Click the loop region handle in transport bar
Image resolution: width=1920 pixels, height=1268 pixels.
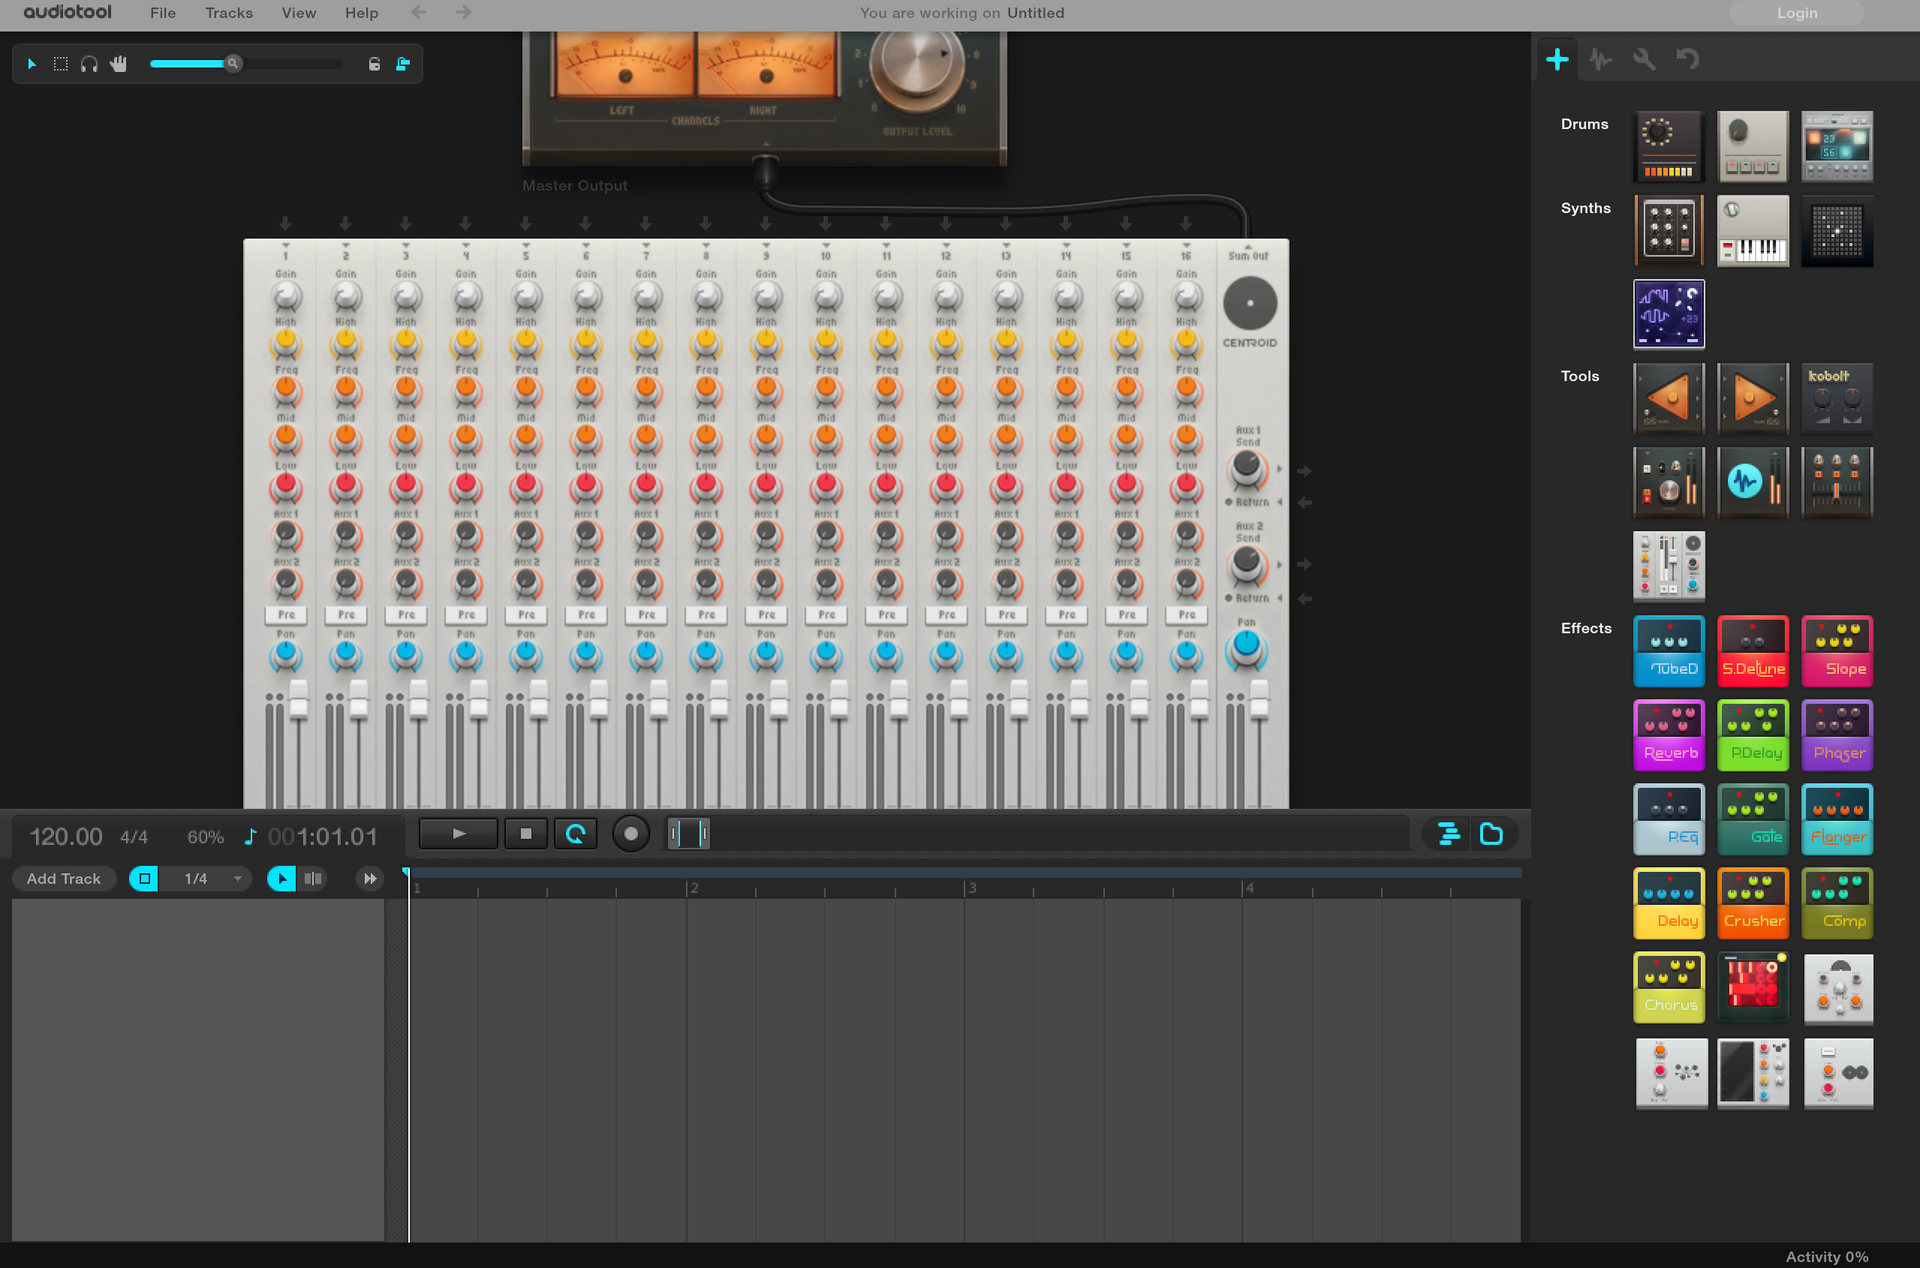[689, 833]
